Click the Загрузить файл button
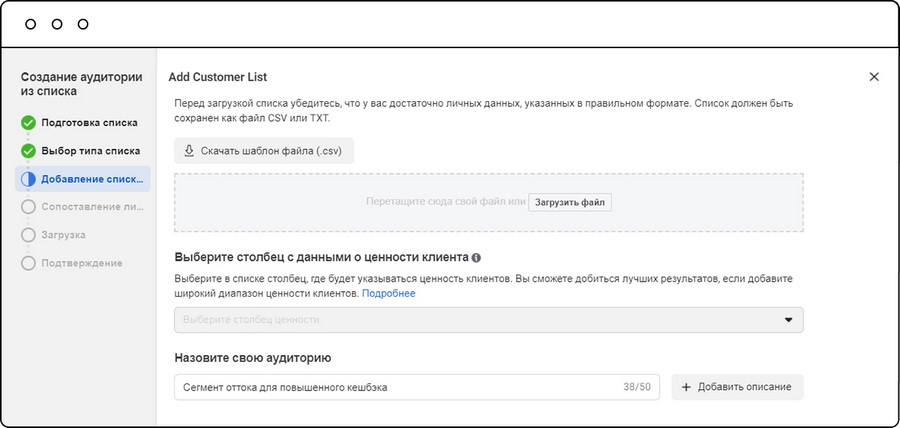900x428 pixels. coord(570,203)
